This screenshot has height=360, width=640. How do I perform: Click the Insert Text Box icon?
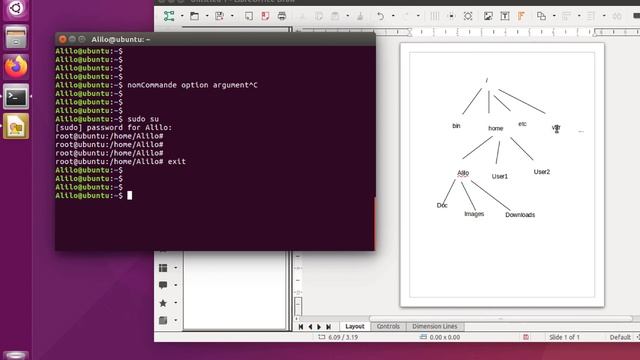(x=505, y=16)
